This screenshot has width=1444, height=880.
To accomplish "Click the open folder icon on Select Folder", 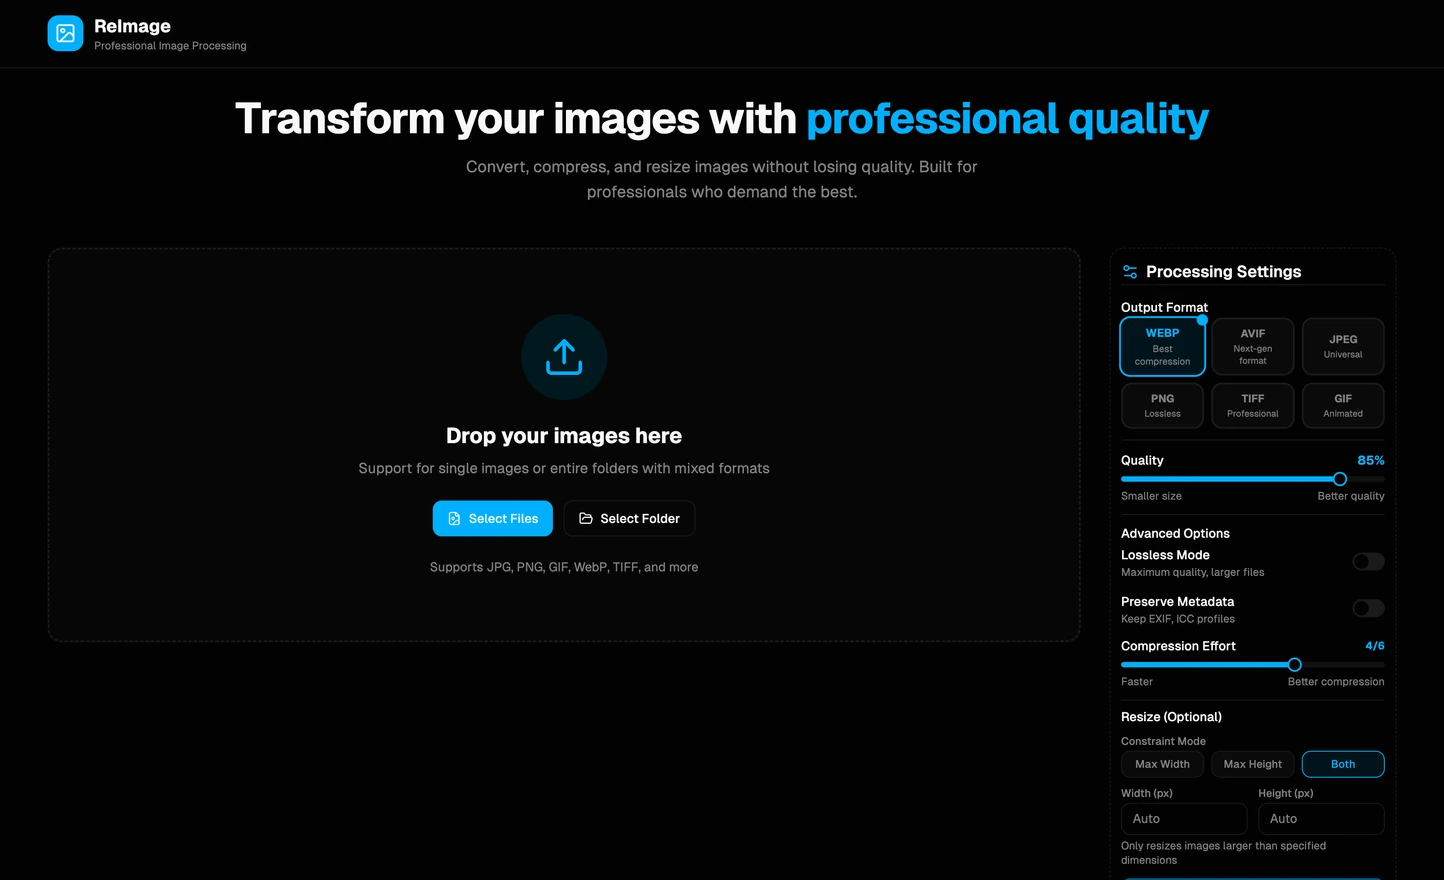I will [586, 518].
